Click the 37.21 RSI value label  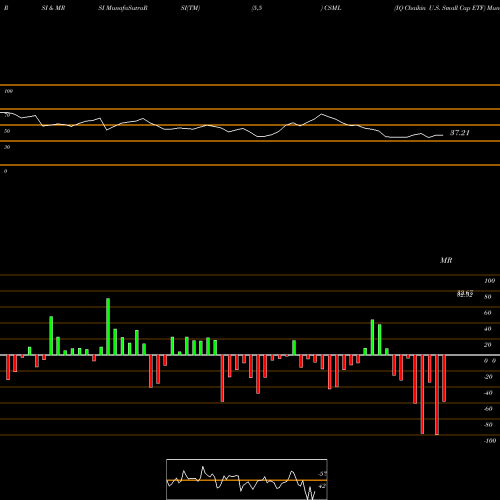[x=460, y=133]
